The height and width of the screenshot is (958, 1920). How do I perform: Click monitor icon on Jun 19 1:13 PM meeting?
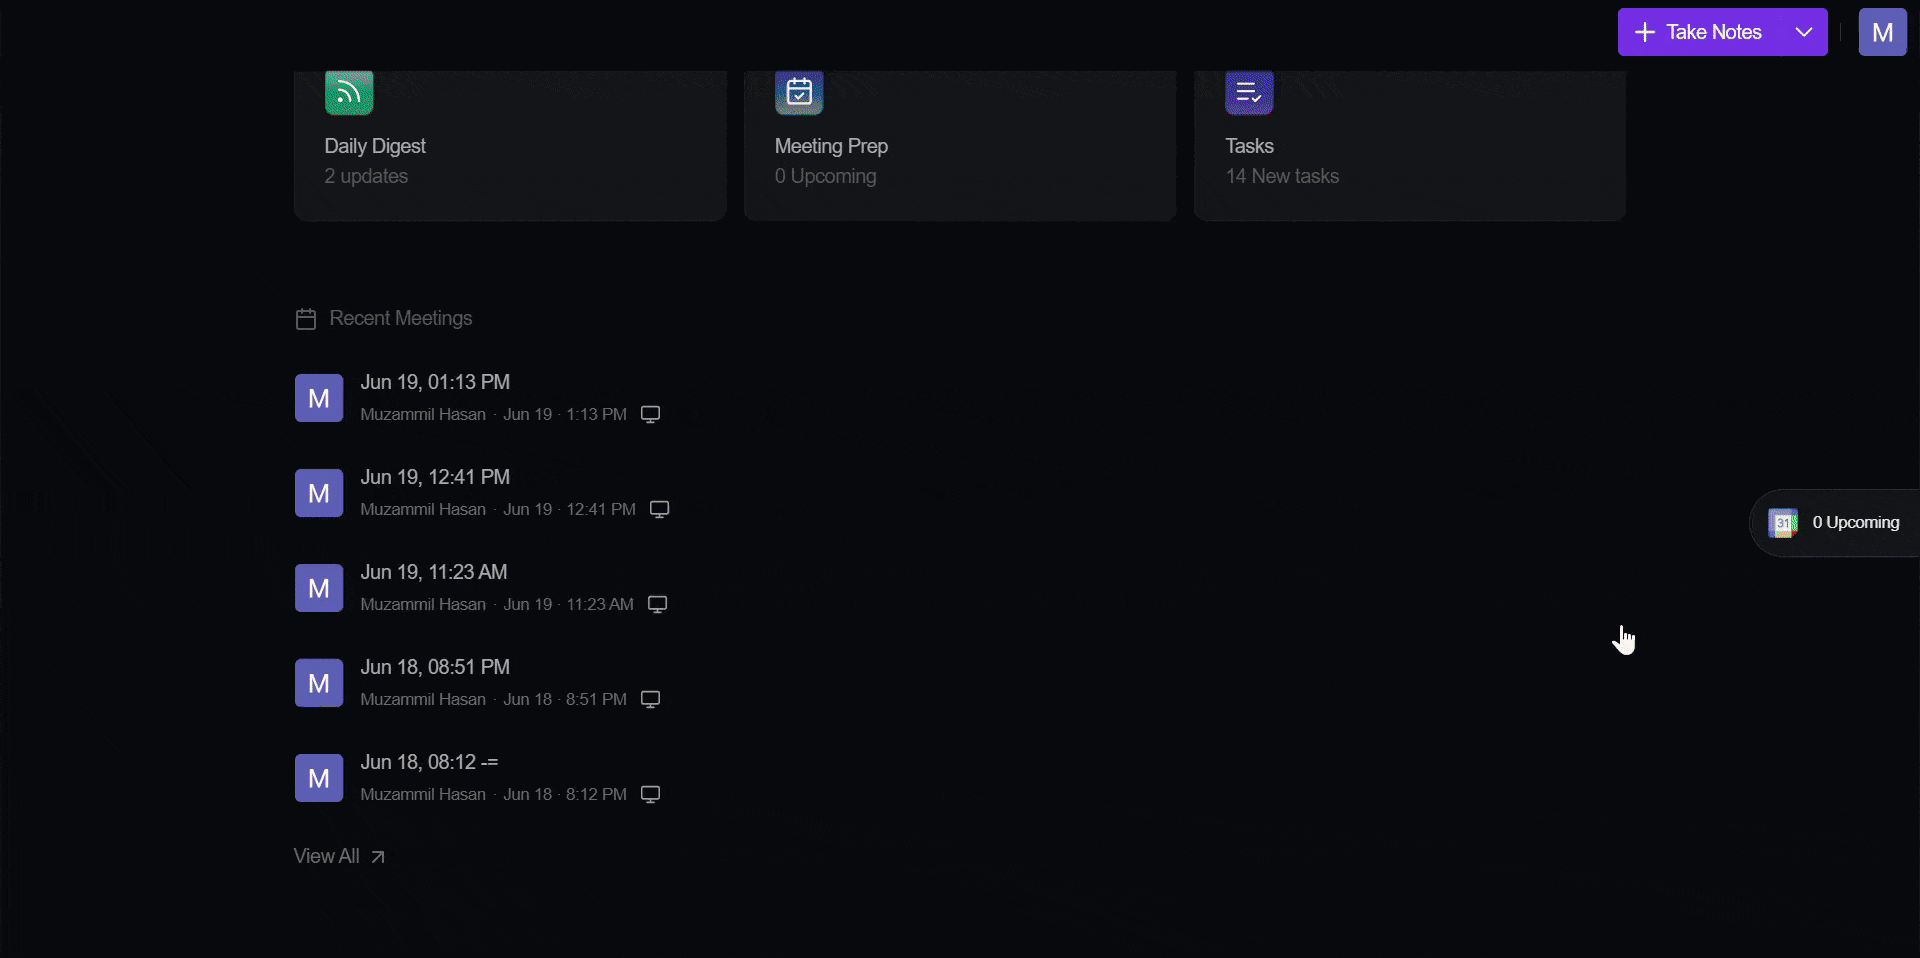[650, 414]
